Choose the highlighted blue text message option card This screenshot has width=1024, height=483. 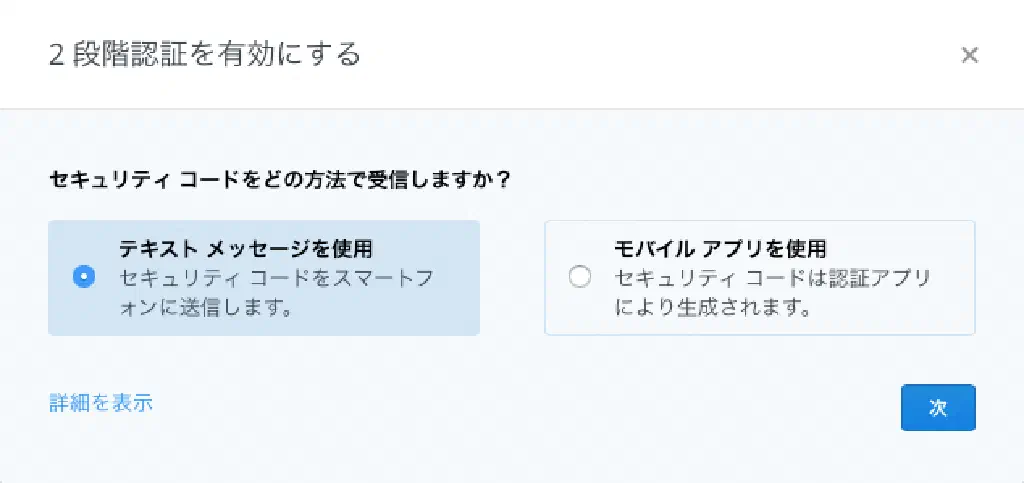coord(264,278)
